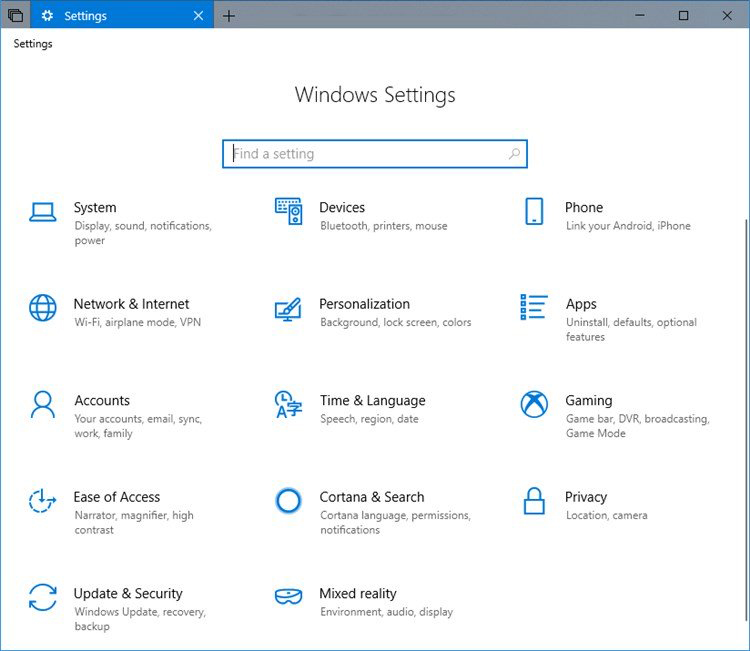Click 'Uninstall, defaults, optional features' text
Viewport: 750px width, 651px height.
[x=631, y=330]
